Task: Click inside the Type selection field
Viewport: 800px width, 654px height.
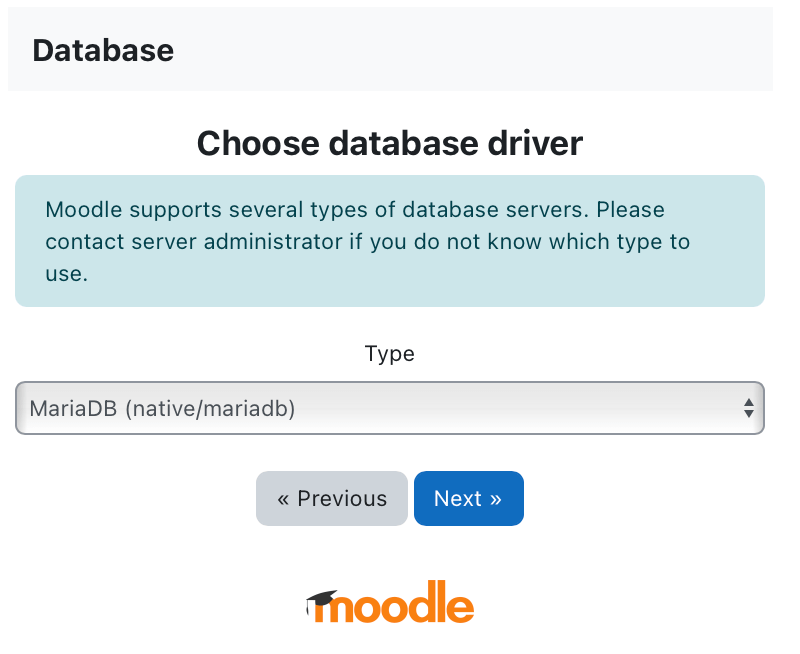Action: 300,408
